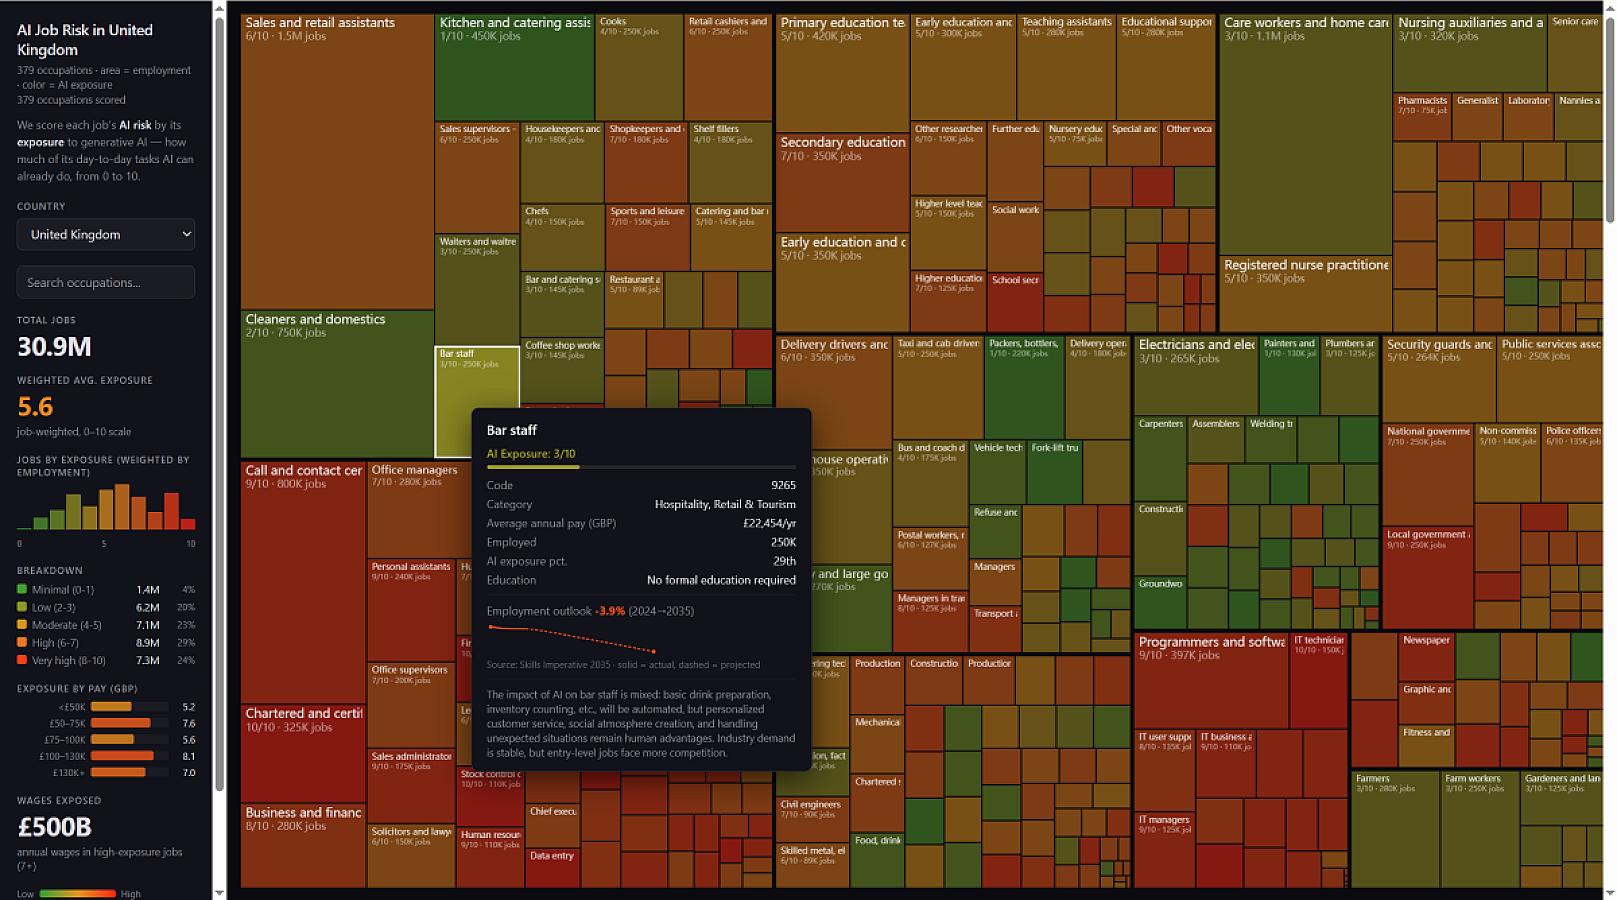This screenshot has height=900, width=1617.
Task: Select the IT technicians tile
Action: tap(1319, 680)
